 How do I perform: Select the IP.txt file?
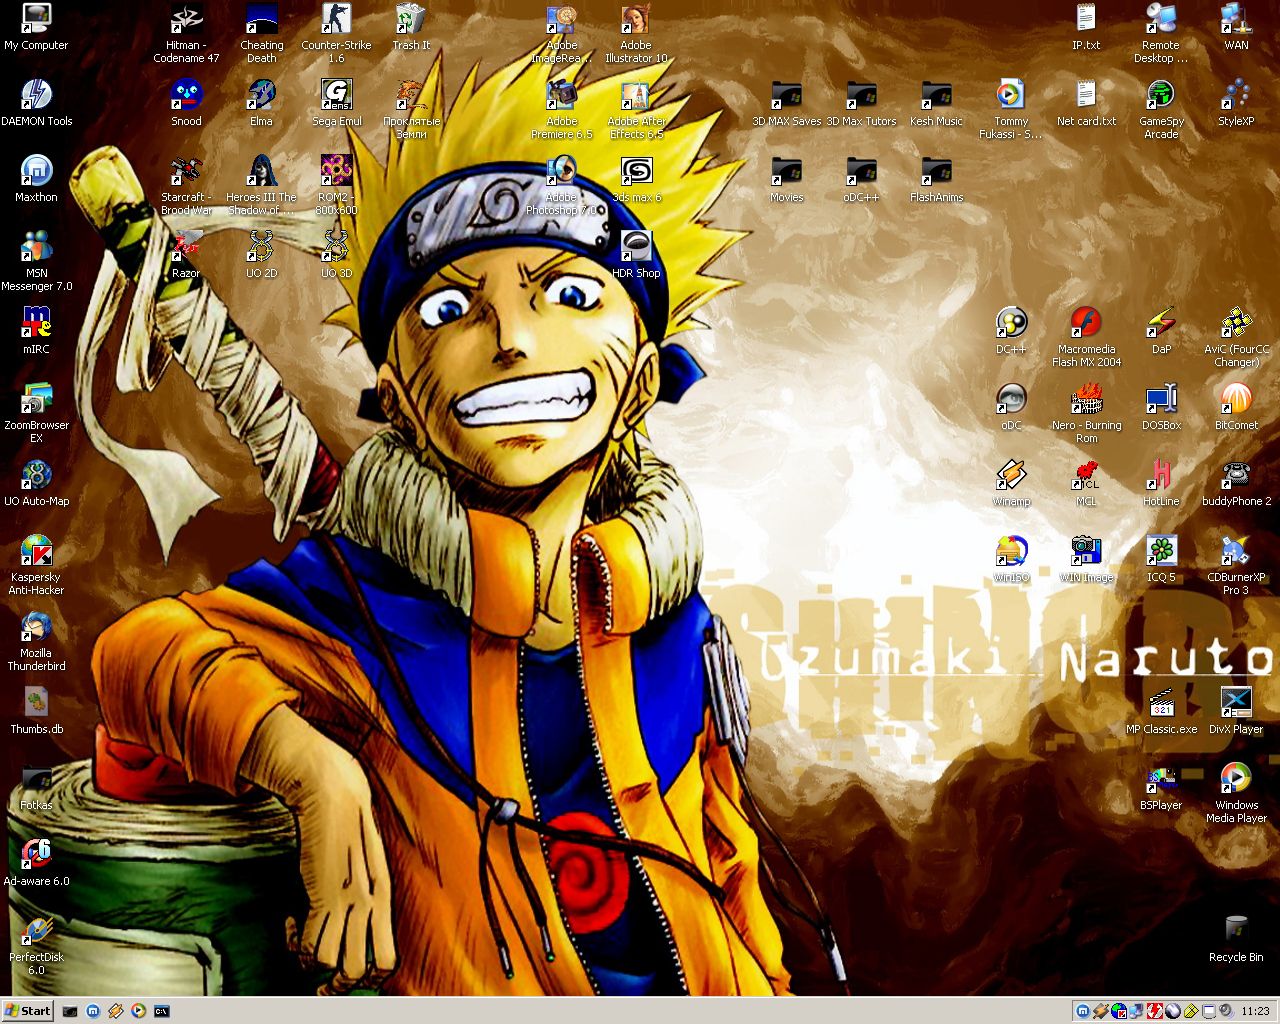click(1086, 27)
